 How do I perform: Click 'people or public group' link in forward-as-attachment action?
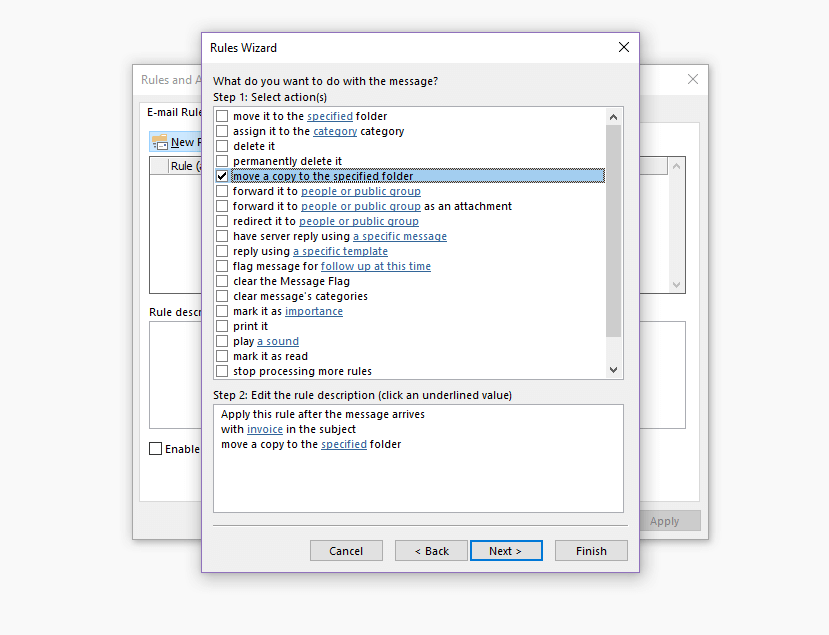tap(361, 206)
